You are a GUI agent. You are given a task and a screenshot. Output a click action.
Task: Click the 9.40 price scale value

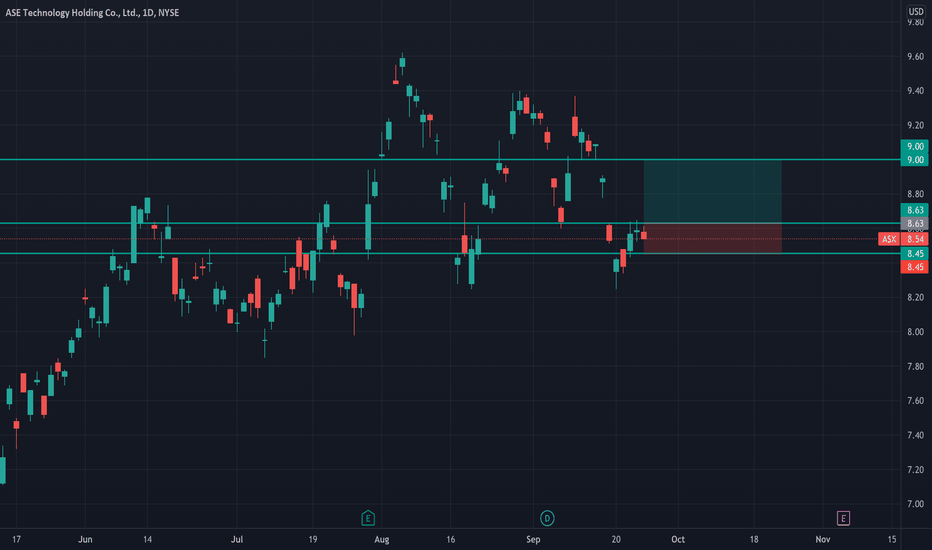point(915,90)
